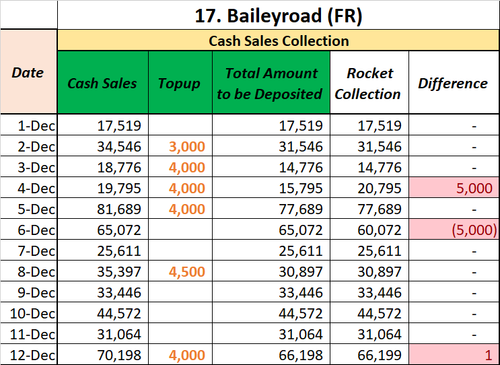Click the 'Rocket Collection' column header
The width and height of the screenshot is (500, 365).
coord(369,82)
